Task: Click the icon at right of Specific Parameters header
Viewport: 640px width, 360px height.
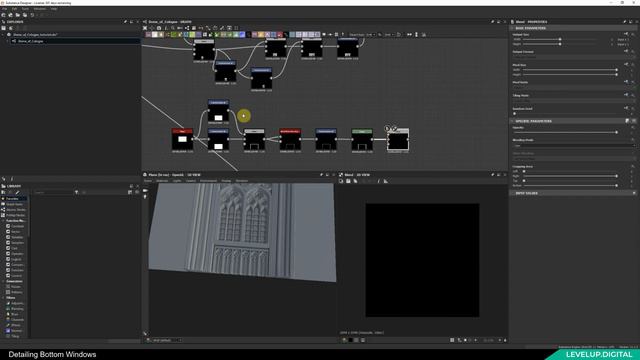Action: [627, 121]
